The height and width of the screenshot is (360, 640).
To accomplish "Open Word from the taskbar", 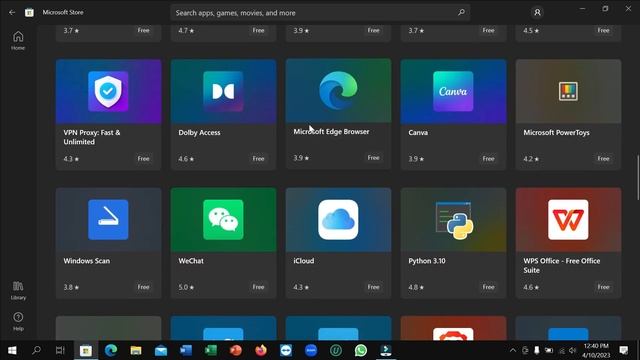I will tap(186, 350).
